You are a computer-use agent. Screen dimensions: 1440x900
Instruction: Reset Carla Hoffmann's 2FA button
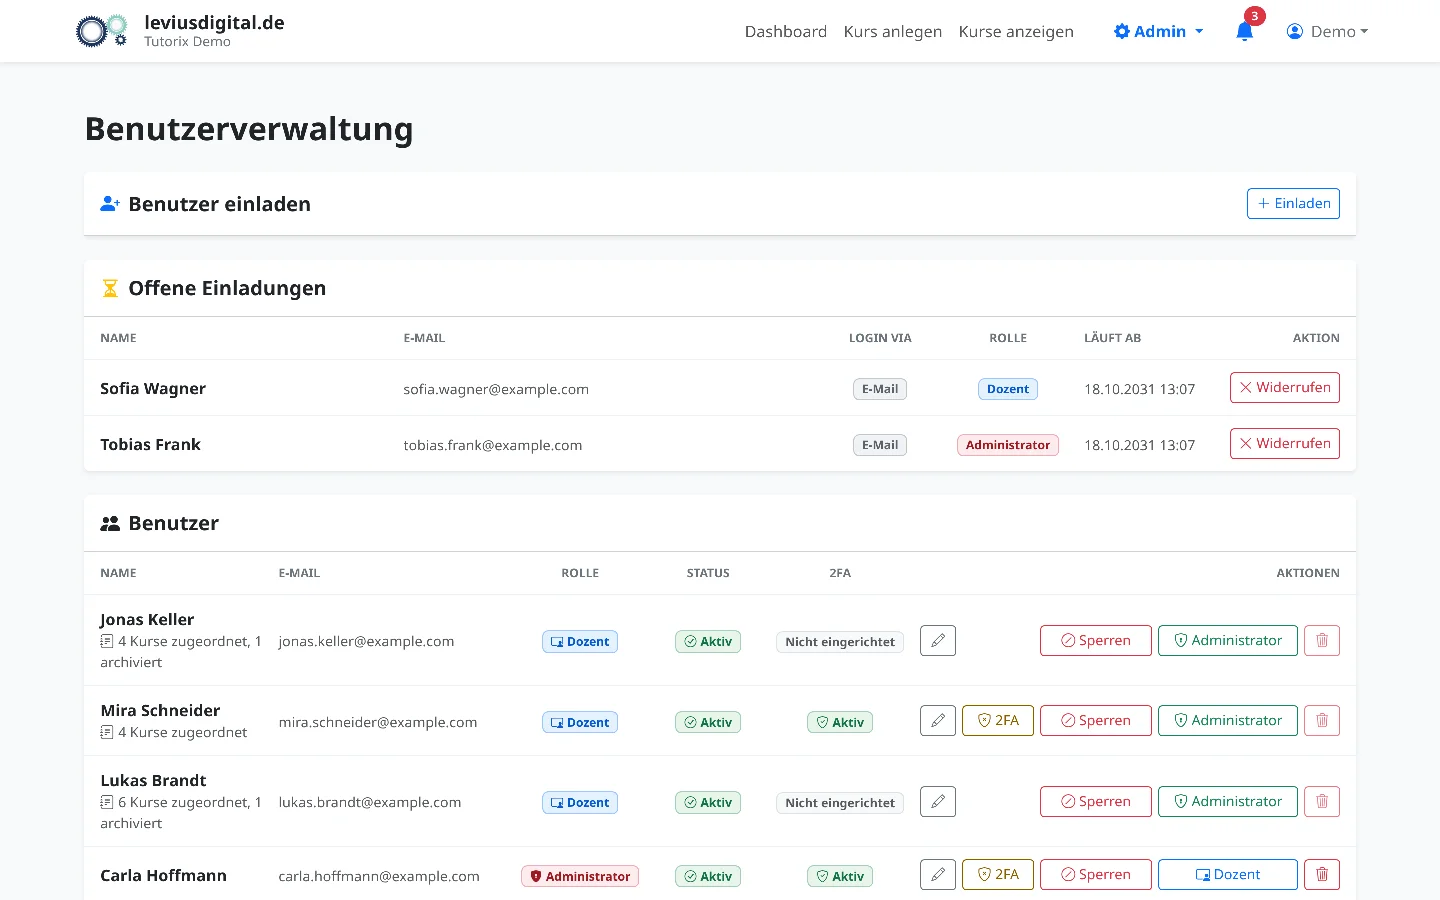click(998, 874)
